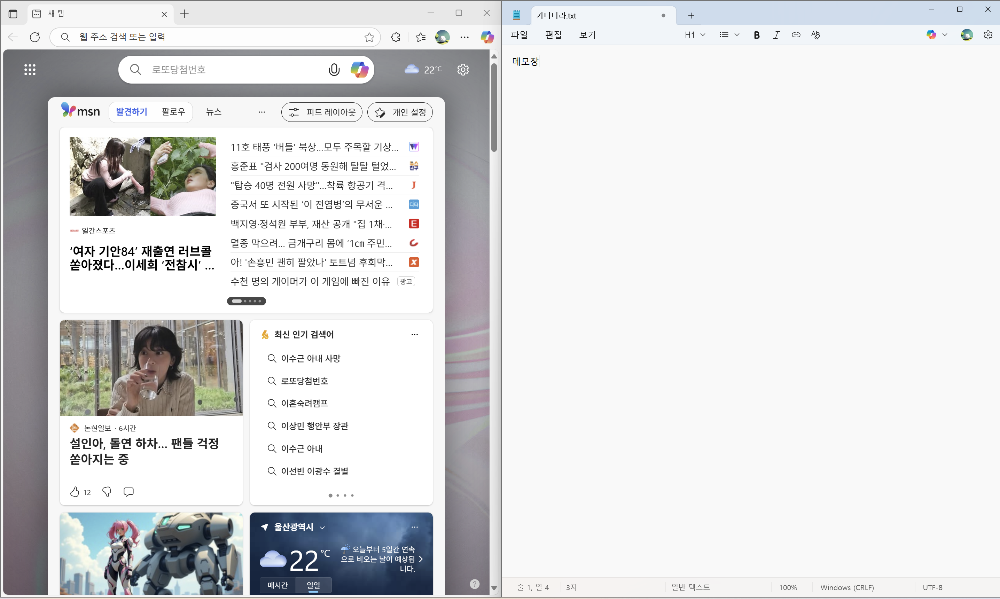
Task: Toggle Italic formatting in Notepad
Action: 776,34
